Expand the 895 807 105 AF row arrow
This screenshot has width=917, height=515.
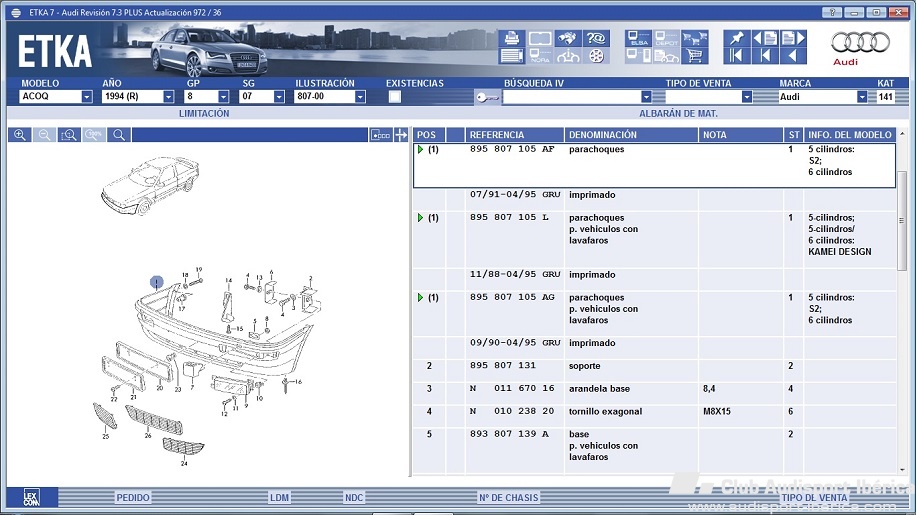click(420, 150)
